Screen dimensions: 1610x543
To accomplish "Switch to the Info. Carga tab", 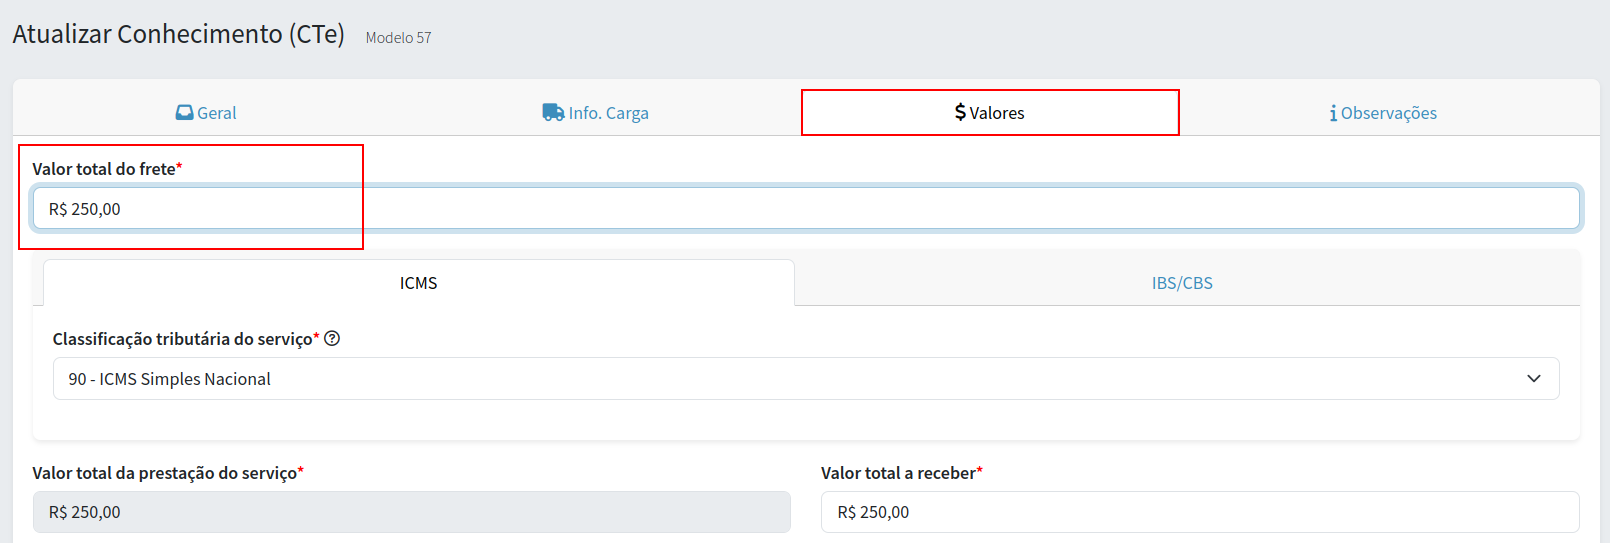I will tap(608, 113).
